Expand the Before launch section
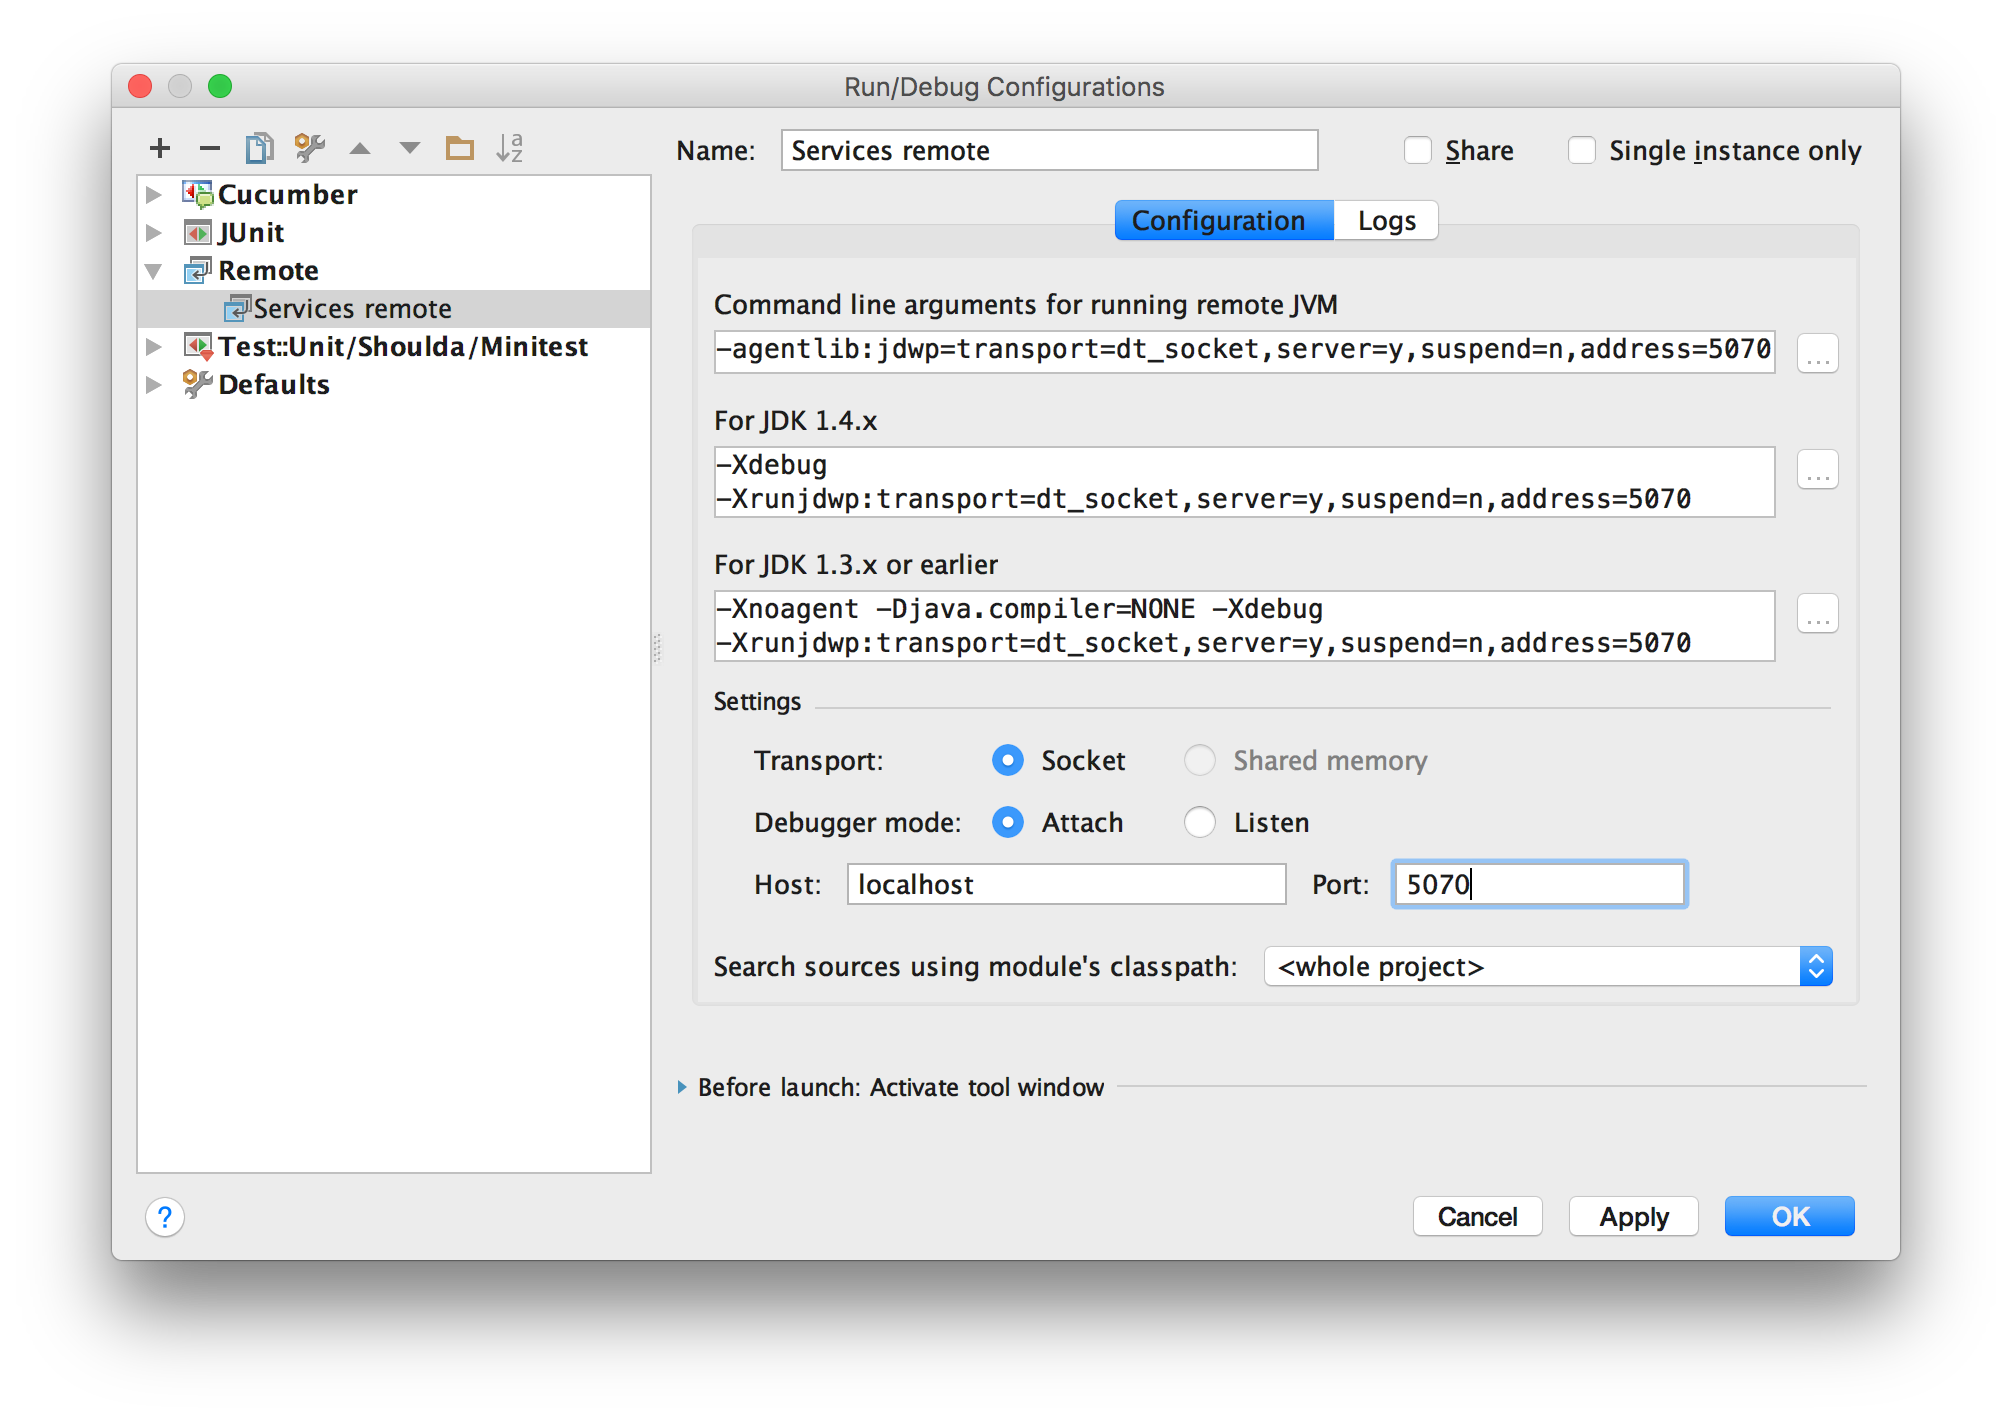This screenshot has height=1420, width=2012. [x=681, y=1087]
